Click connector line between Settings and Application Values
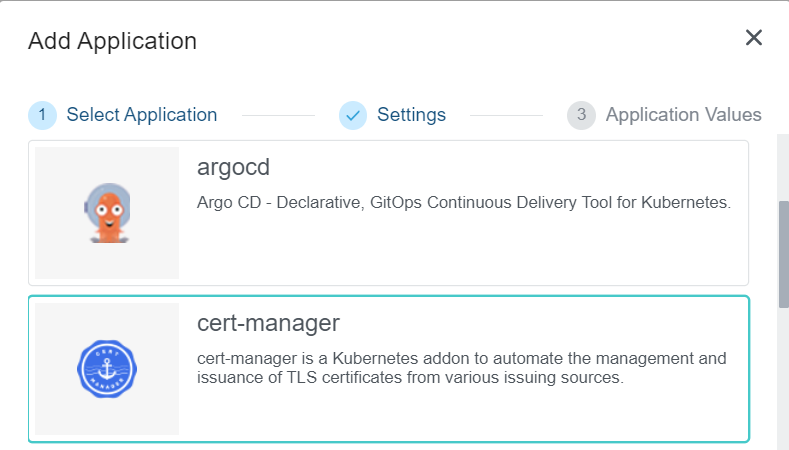 (506, 116)
